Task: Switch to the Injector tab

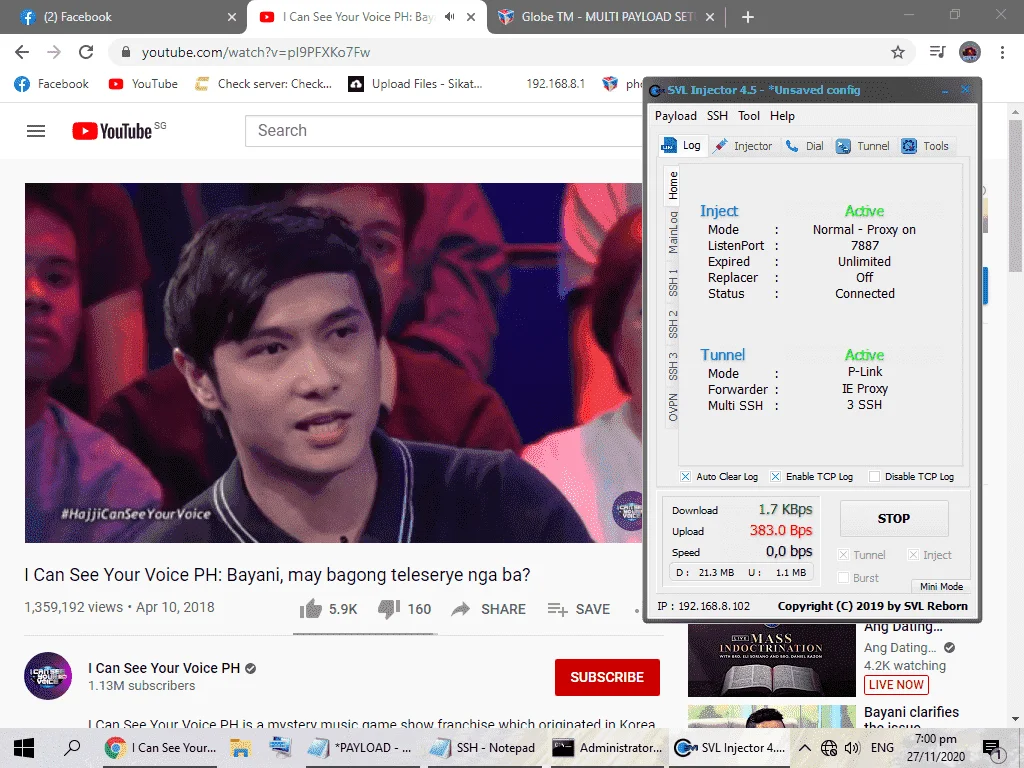Action: (x=743, y=146)
